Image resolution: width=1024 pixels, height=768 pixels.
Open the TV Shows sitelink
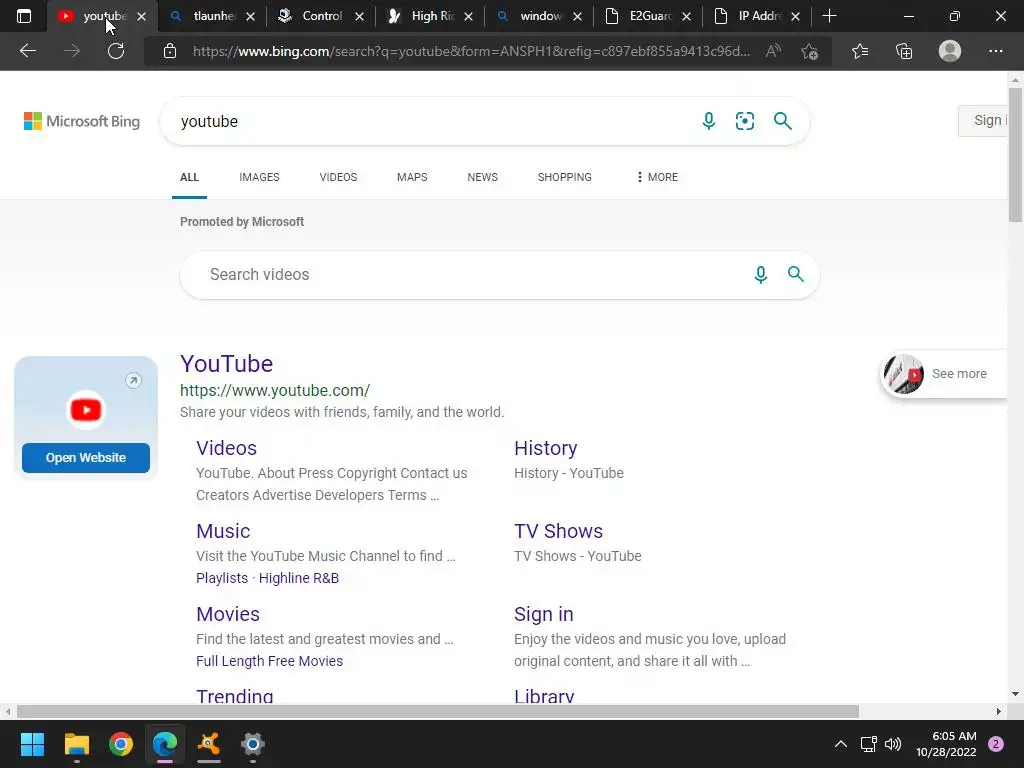click(x=558, y=531)
